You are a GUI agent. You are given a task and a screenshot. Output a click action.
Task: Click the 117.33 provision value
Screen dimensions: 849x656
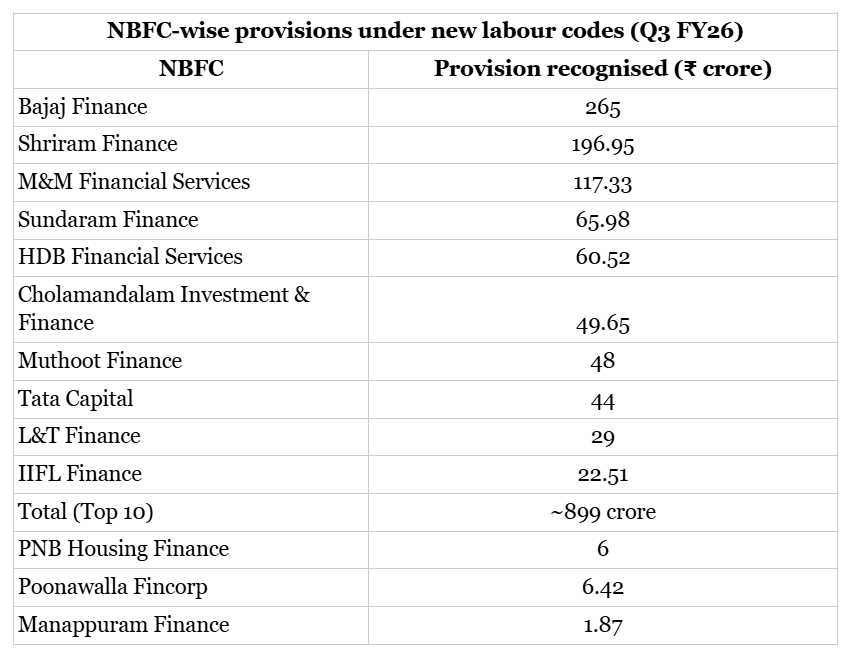[602, 183]
